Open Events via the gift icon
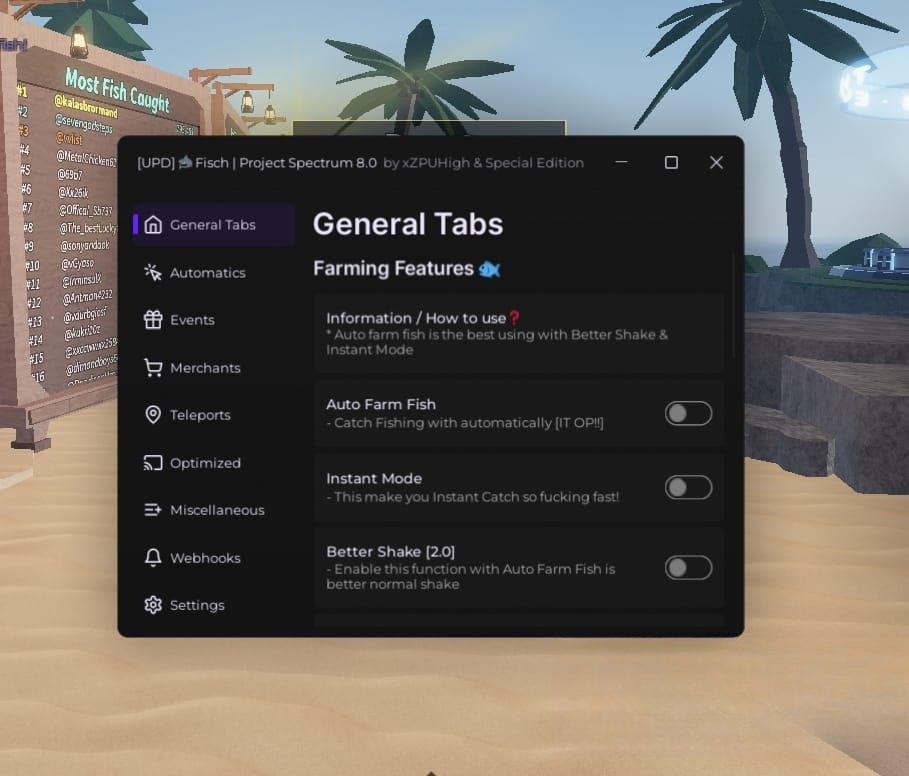This screenshot has width=909, height=776. [x=153, y=320]
